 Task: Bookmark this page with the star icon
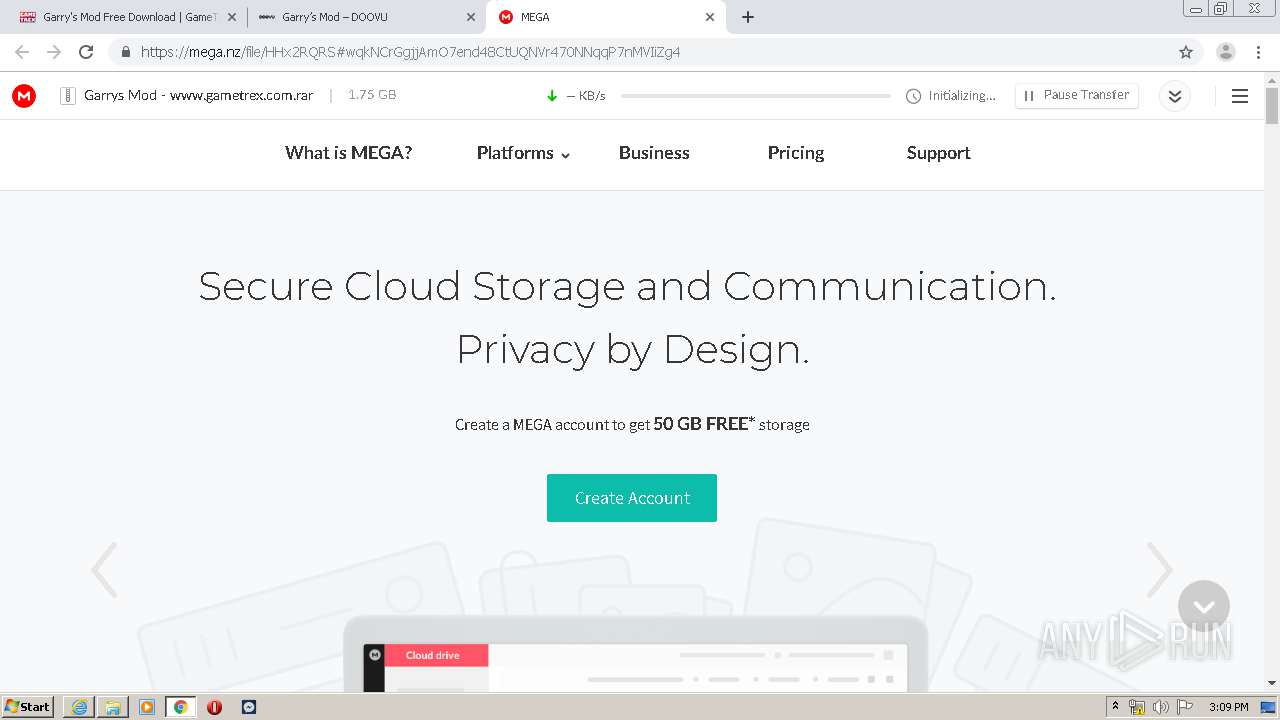(x=1186, y=52)
